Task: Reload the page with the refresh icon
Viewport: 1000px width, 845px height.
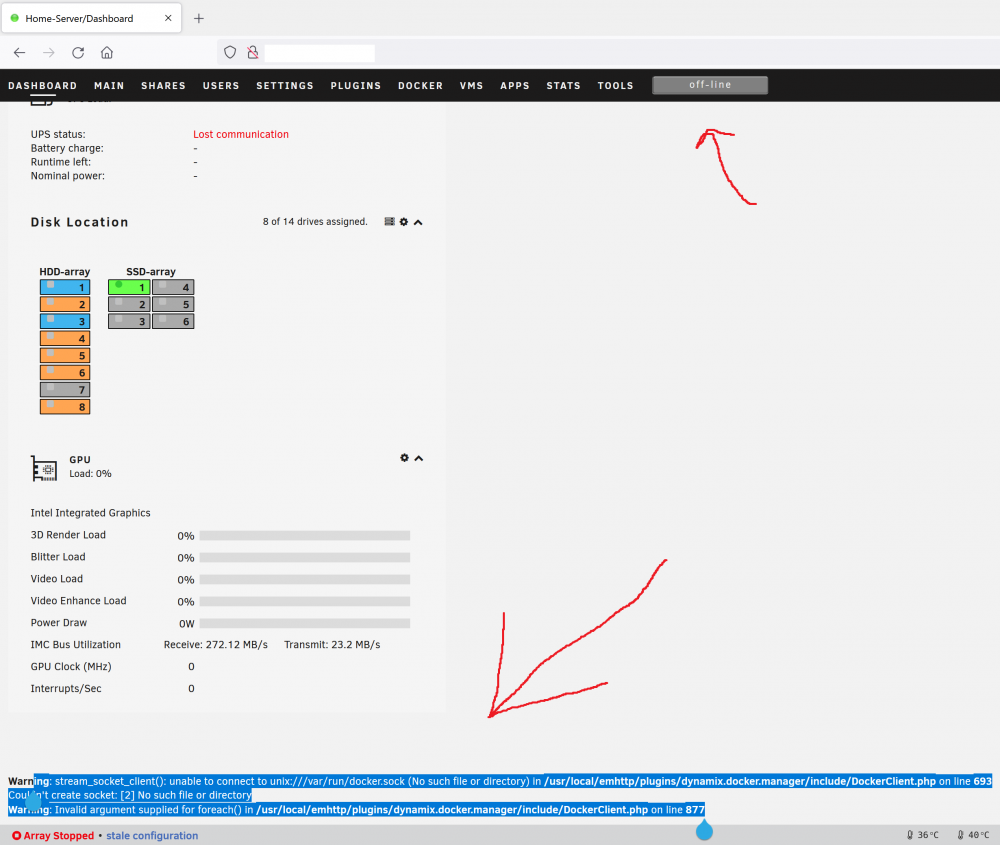Action: (x=78, y=53)
